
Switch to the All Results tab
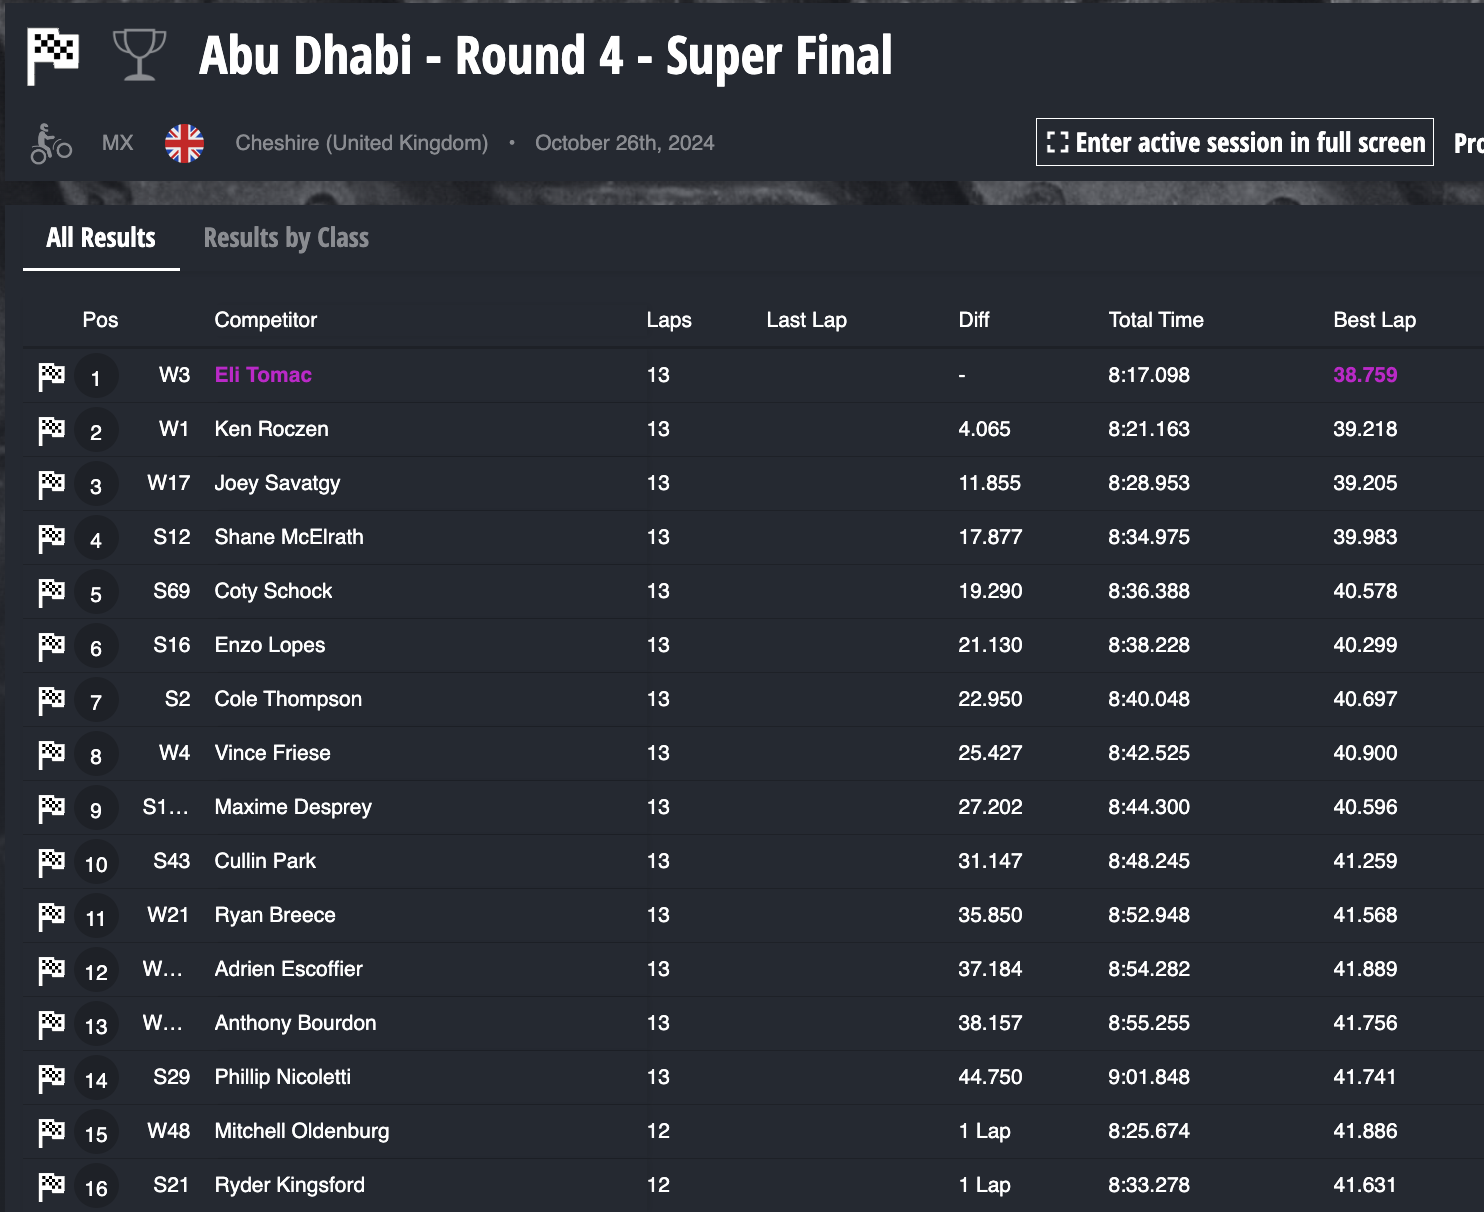(101, 238)
